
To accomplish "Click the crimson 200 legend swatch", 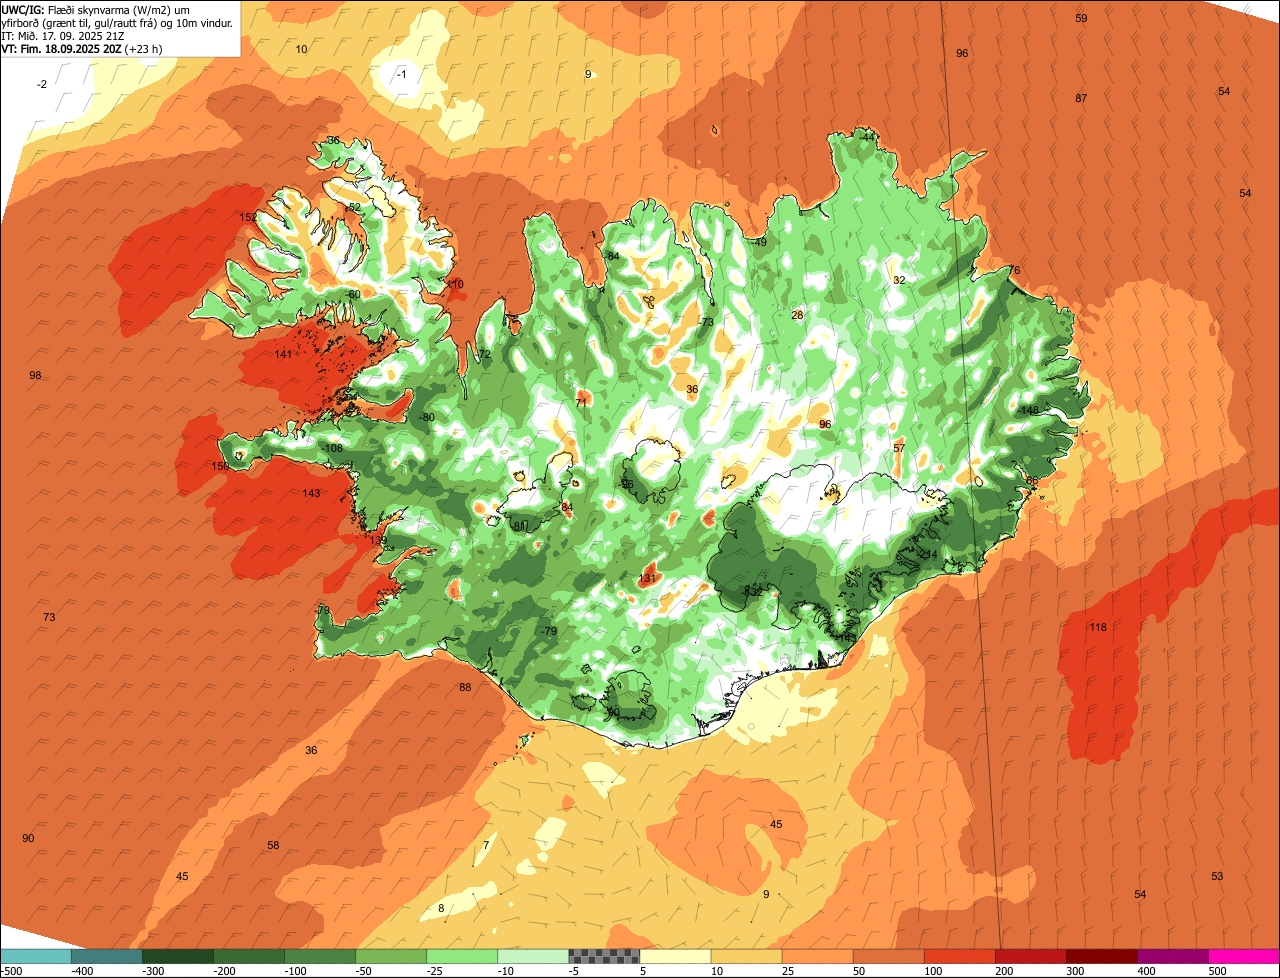I will pyautogui.click(x=1030, y=956).
